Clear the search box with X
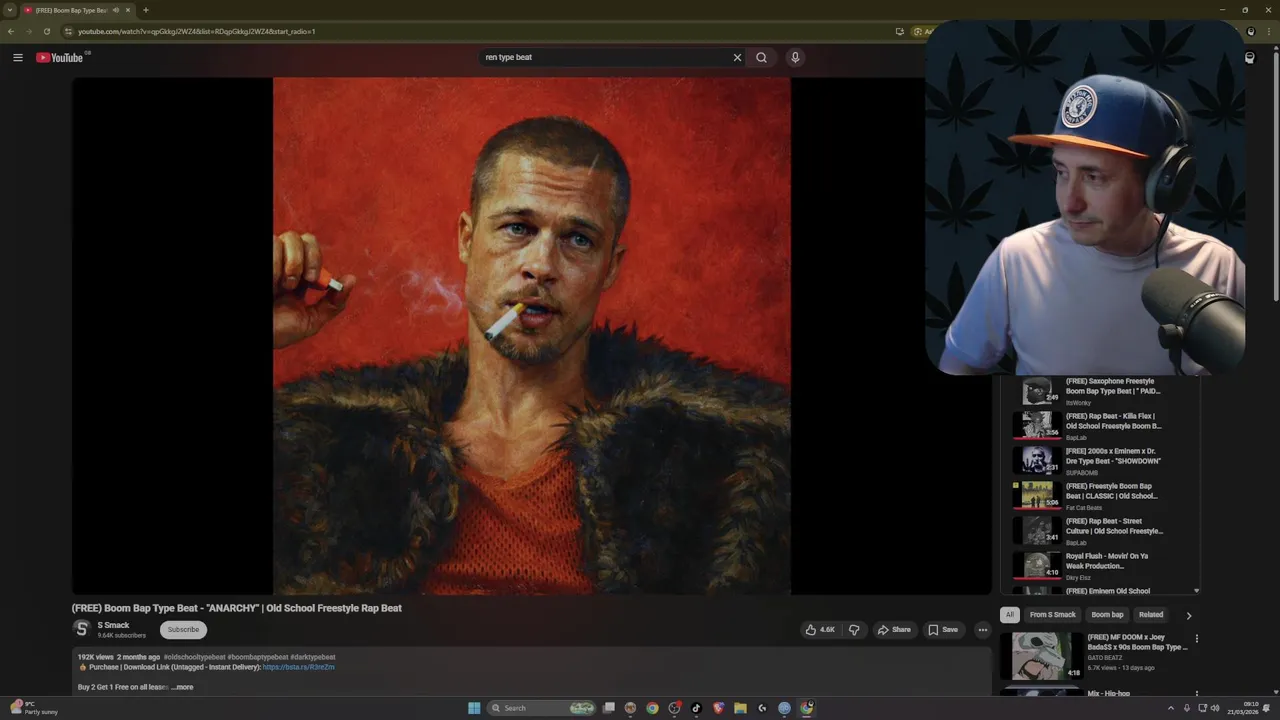The width and height of the screenshot is (1280, 720). point(737,57)
